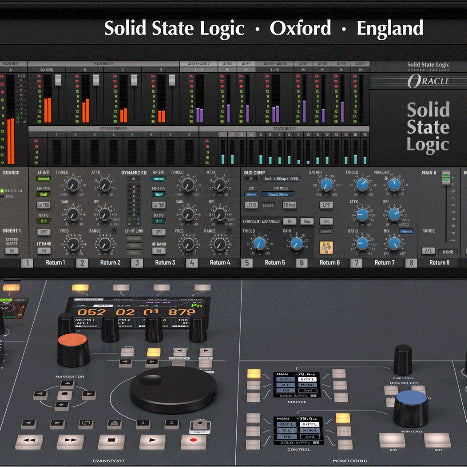Viewport: 467px width, 467px height.
Task: Hit the stop transport button
Action: pos(111,442)
